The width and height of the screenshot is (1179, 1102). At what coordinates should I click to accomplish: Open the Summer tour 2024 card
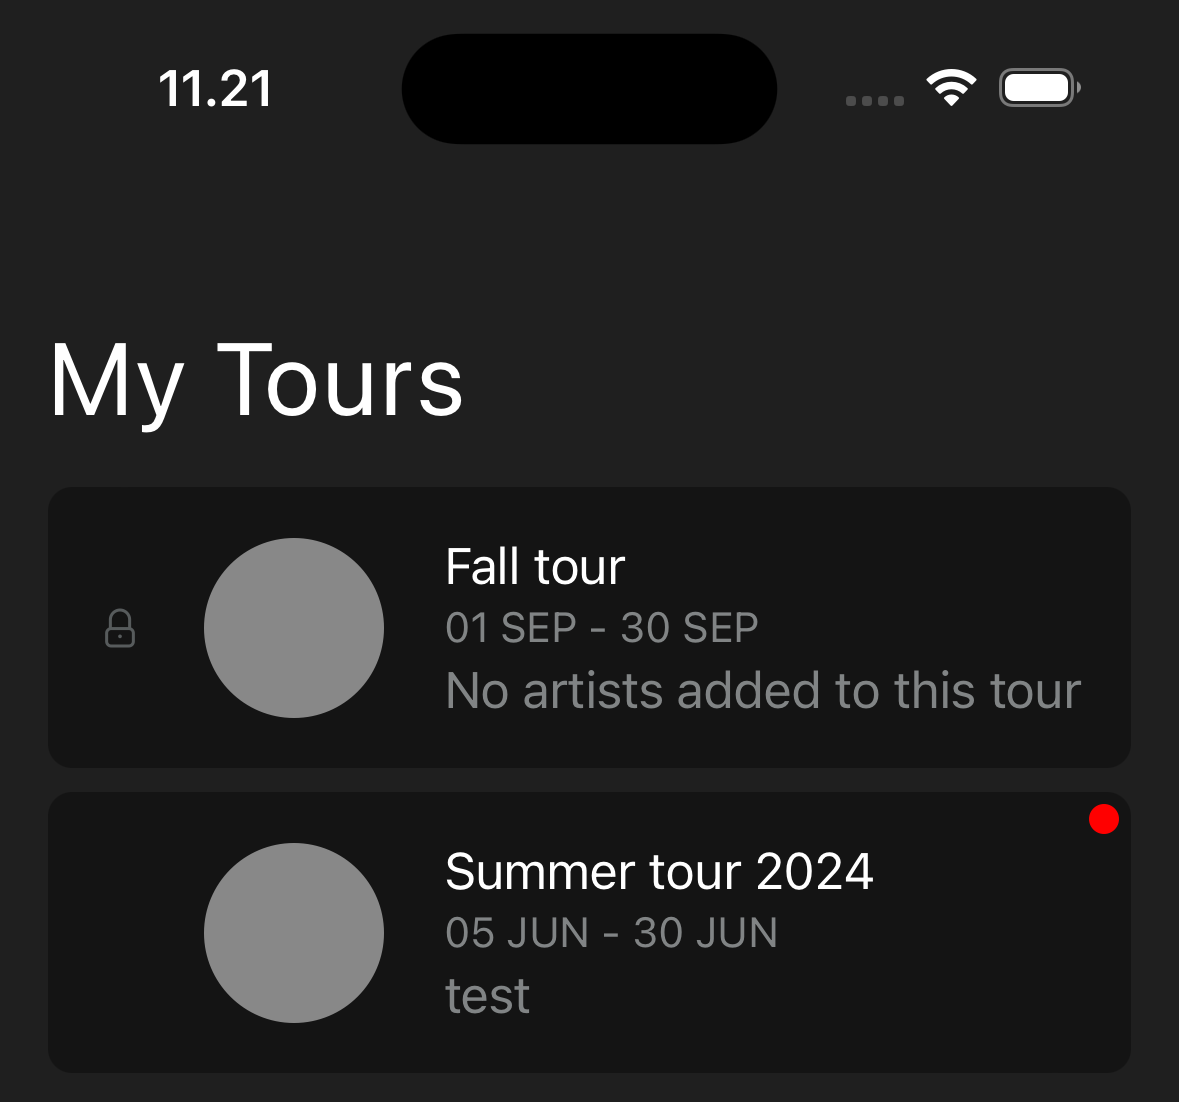pos(589,932)
